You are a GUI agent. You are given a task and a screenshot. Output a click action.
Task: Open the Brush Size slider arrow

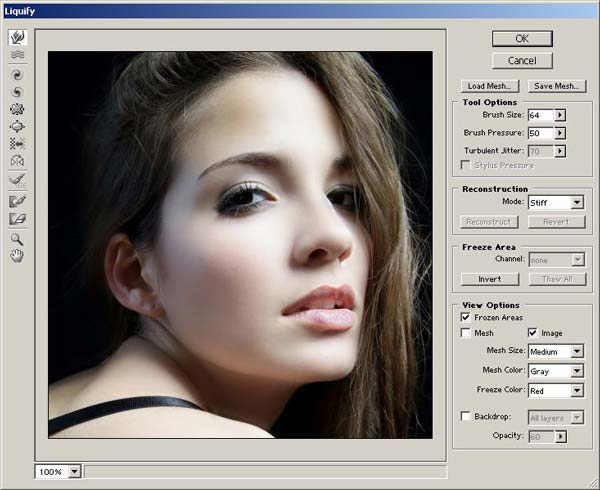point(560,115)
